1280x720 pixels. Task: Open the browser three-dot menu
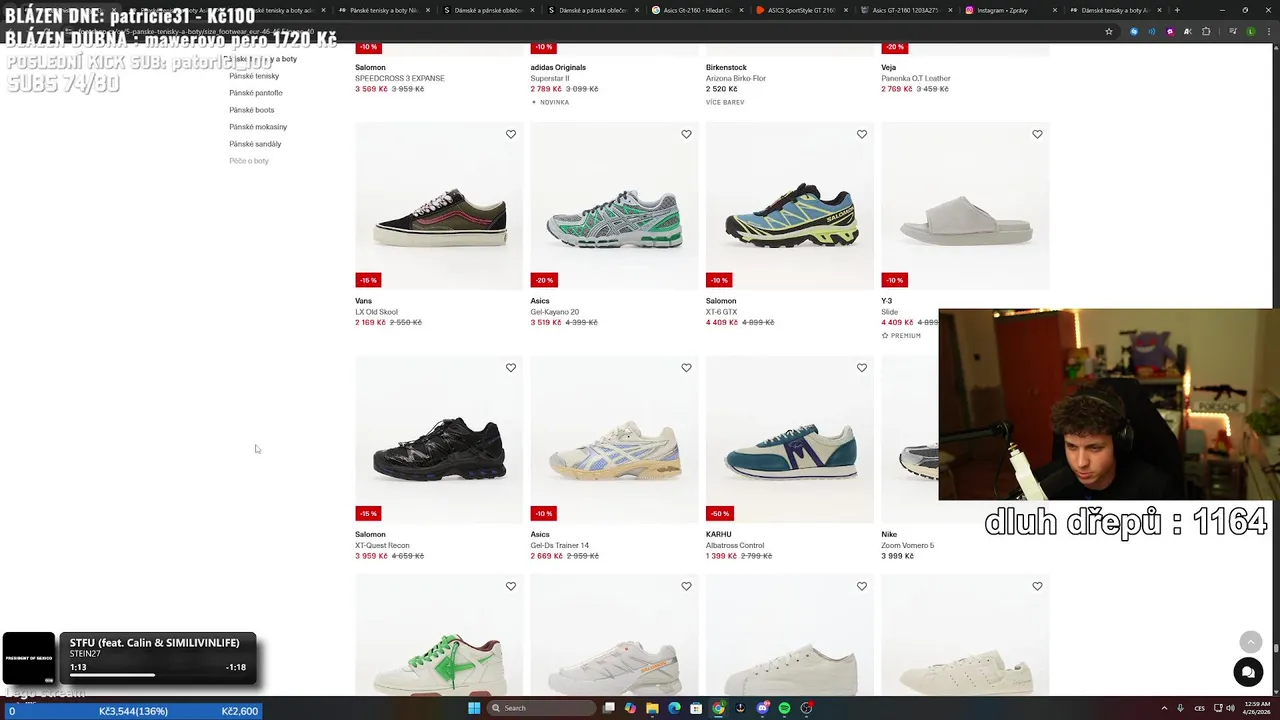pyautogui.click(x=1268, y=31)
